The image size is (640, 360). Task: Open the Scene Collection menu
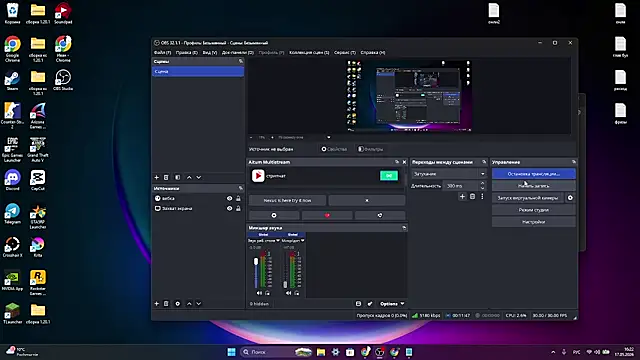309,53
